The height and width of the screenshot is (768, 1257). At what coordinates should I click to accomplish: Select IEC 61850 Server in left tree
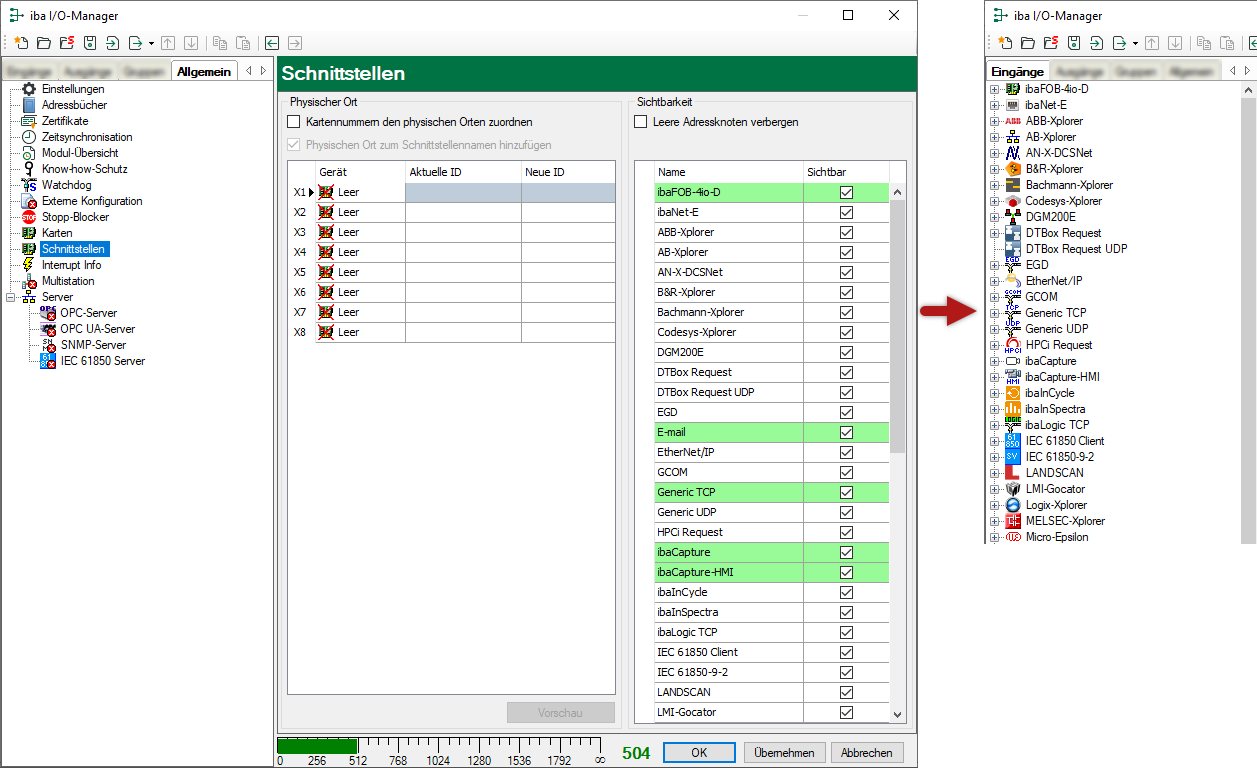[102, 361]
